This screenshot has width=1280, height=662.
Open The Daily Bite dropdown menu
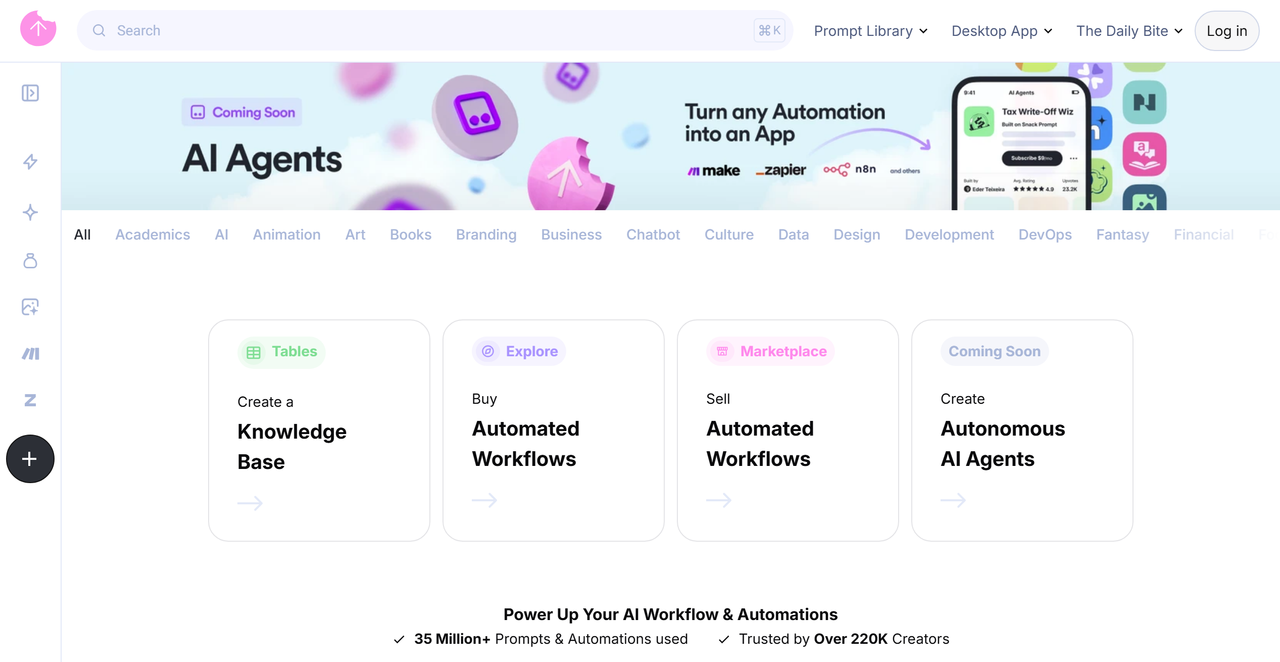pos(1130,31)
